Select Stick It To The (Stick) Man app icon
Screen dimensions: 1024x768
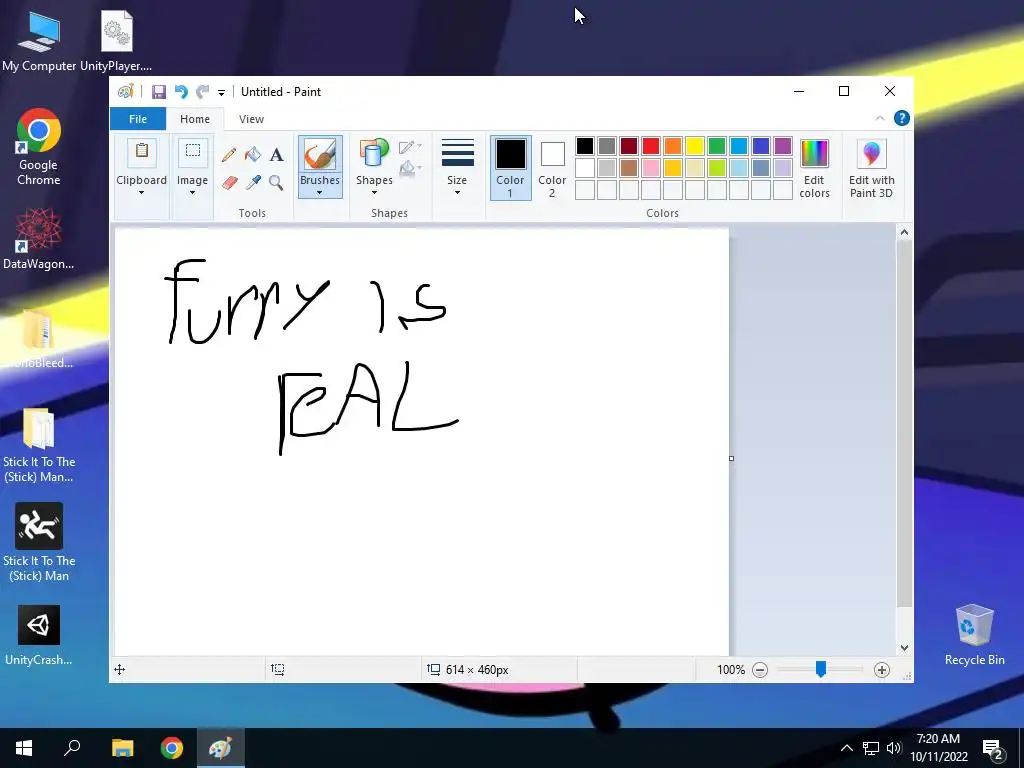39,542
